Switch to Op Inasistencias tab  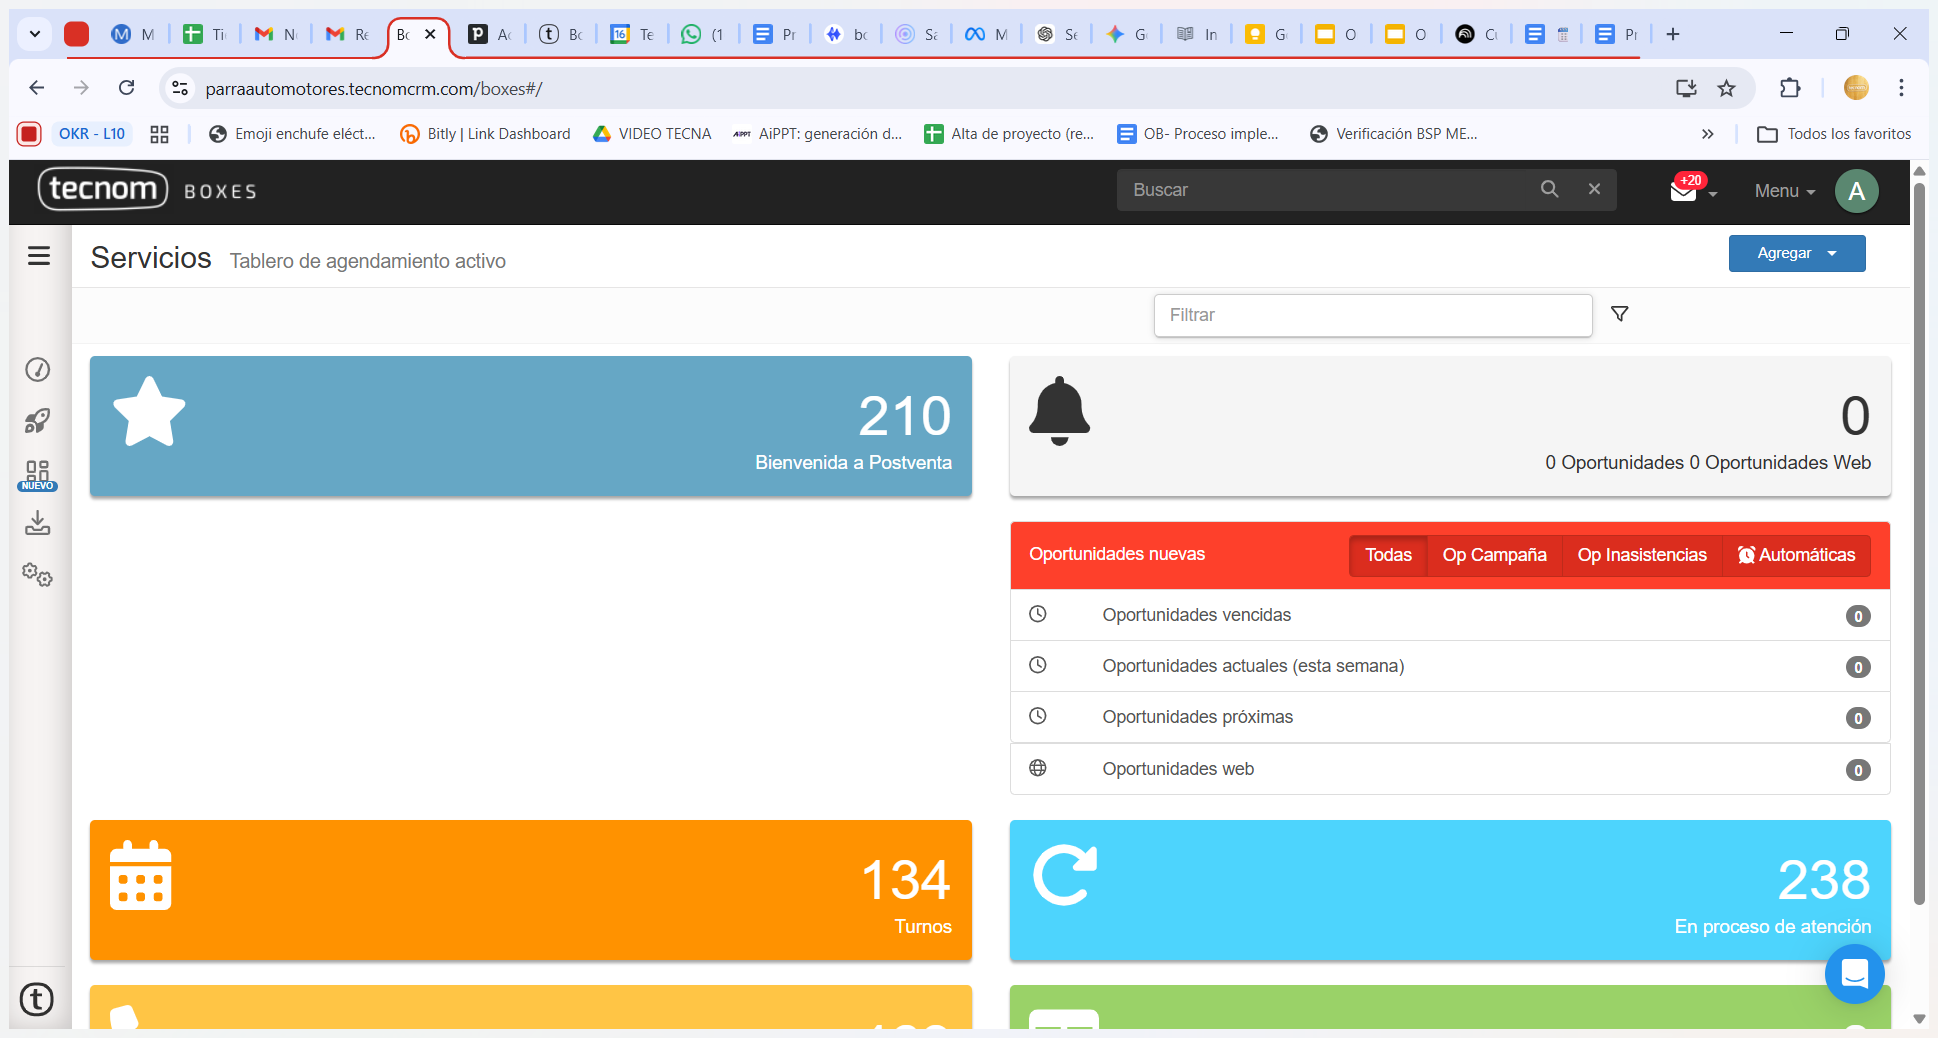(x=1641, y=555)
